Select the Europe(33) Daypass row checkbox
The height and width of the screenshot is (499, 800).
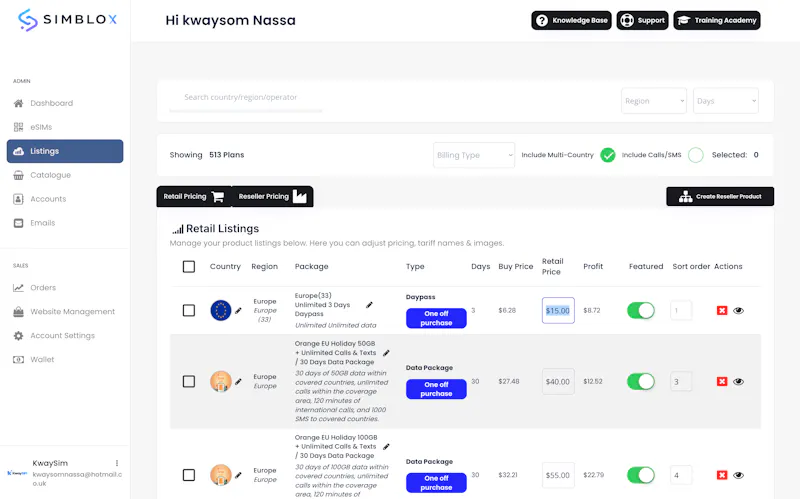click(189, 310)
